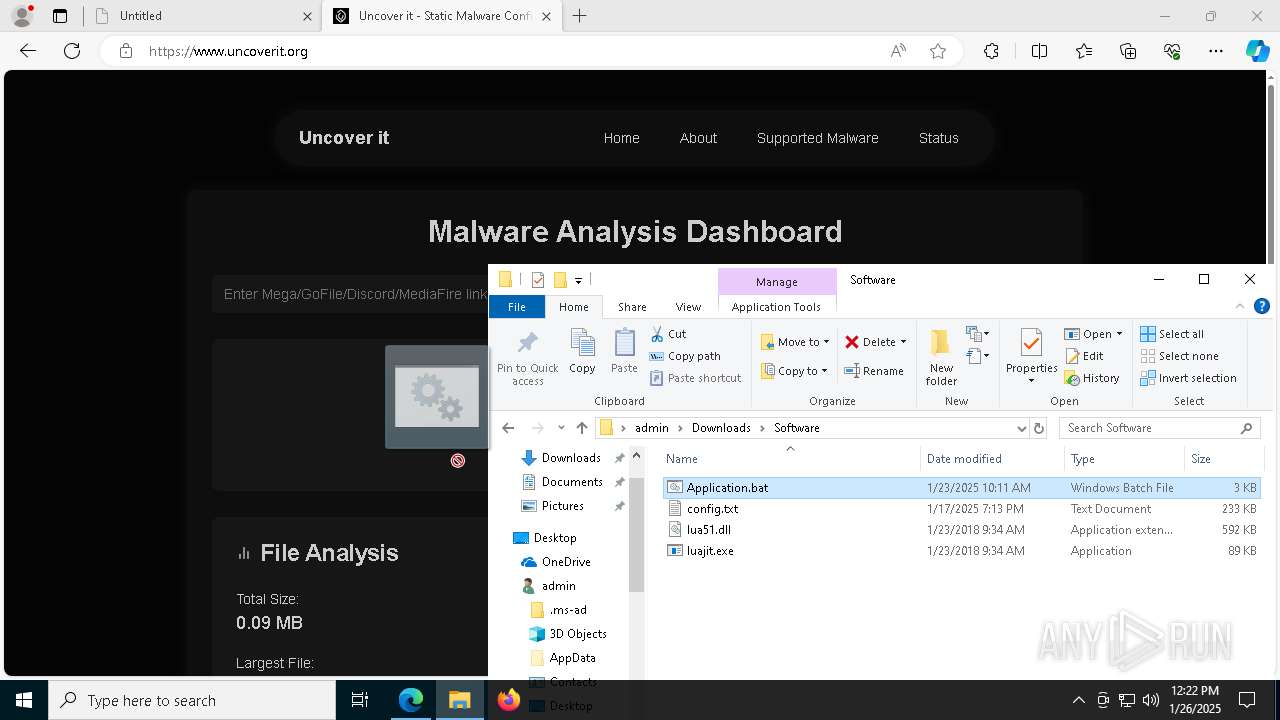Open Edge Collections icon
Screen dimensions: 1280x720
tap(1128, 51)
